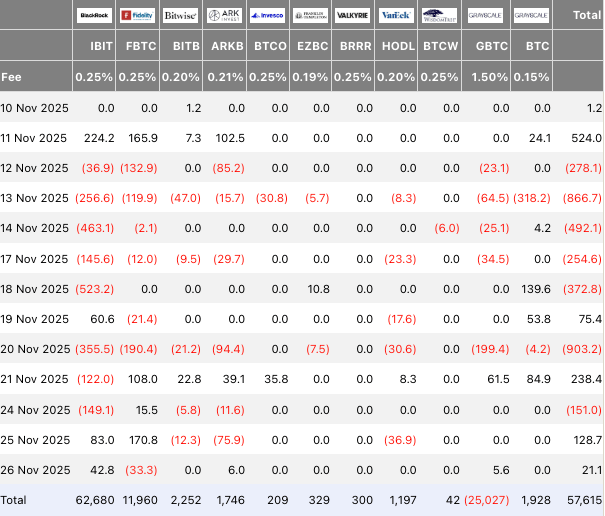The height and width of the screenshot is (516, 605).
Task: Click the (6.0) BTCW value on 14 Nov
Action: (447, 228)
